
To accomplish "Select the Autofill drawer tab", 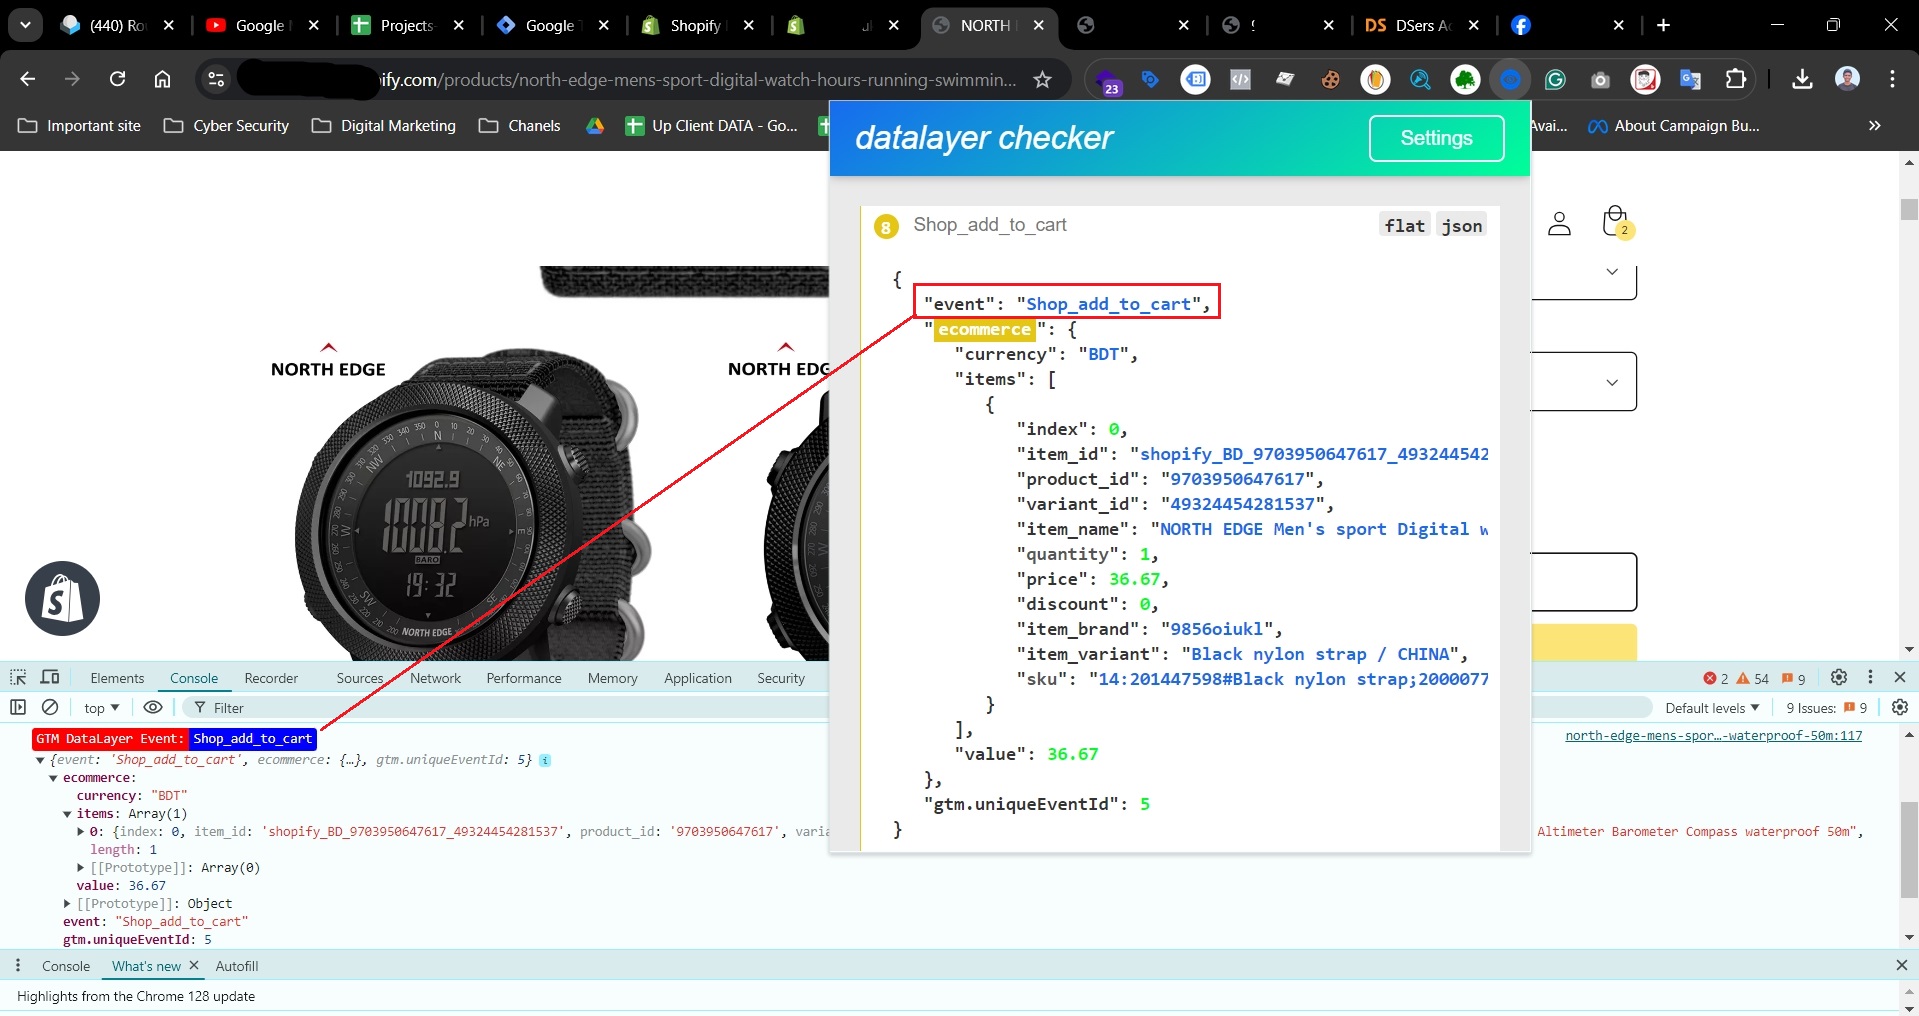I will click(x=237, y=966).
